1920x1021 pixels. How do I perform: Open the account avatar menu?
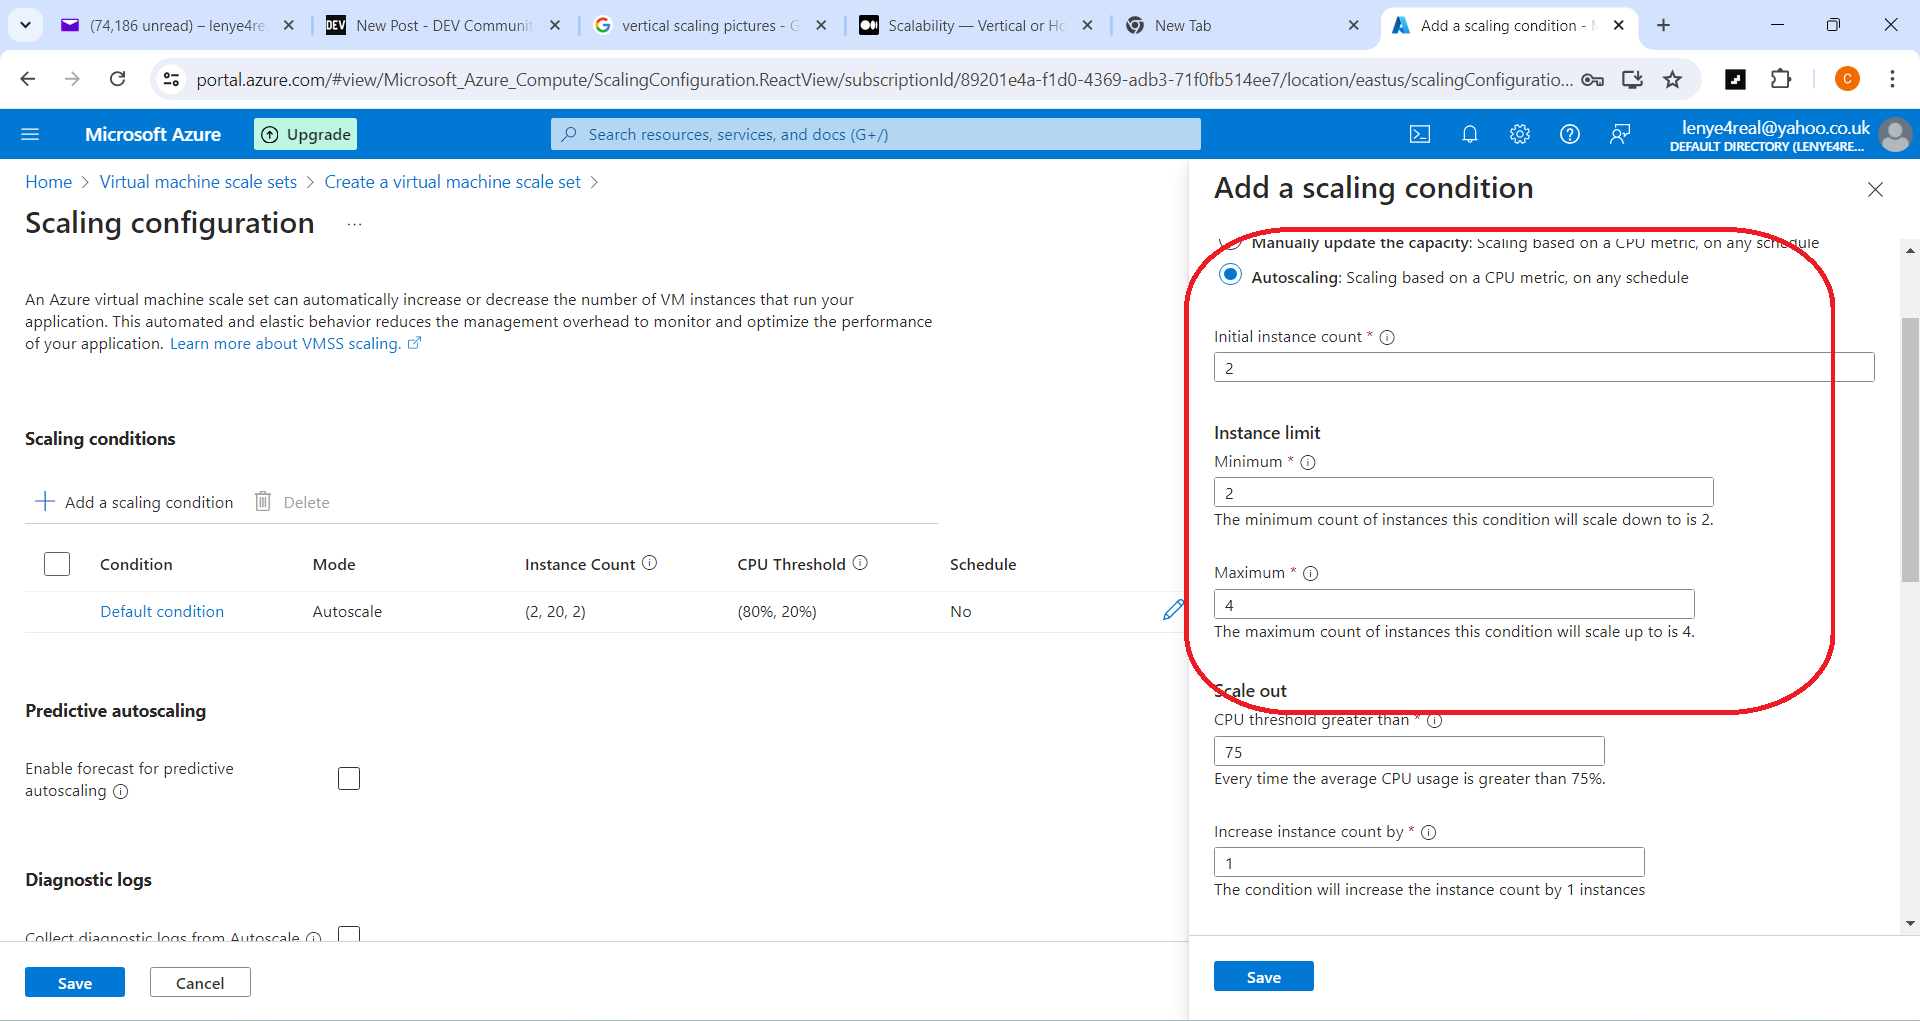(x=1895, y=134)
